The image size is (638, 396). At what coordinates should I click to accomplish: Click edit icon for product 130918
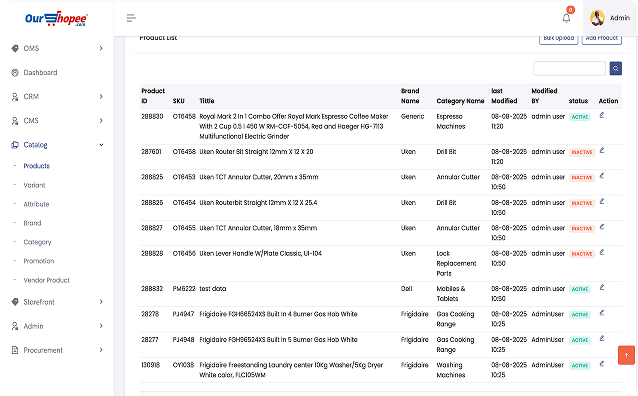tap(602, 364)
